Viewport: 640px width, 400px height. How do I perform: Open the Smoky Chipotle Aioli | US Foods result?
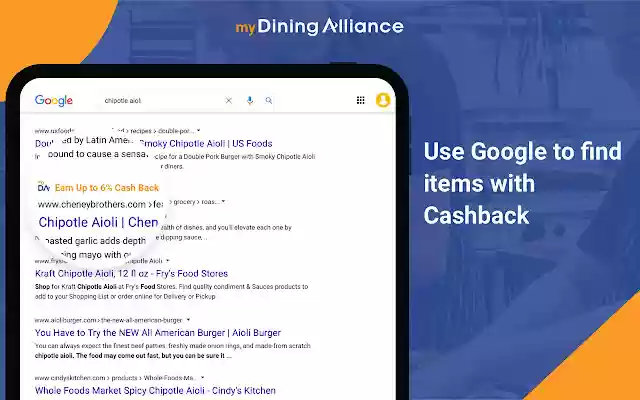[x=206, y=144]
